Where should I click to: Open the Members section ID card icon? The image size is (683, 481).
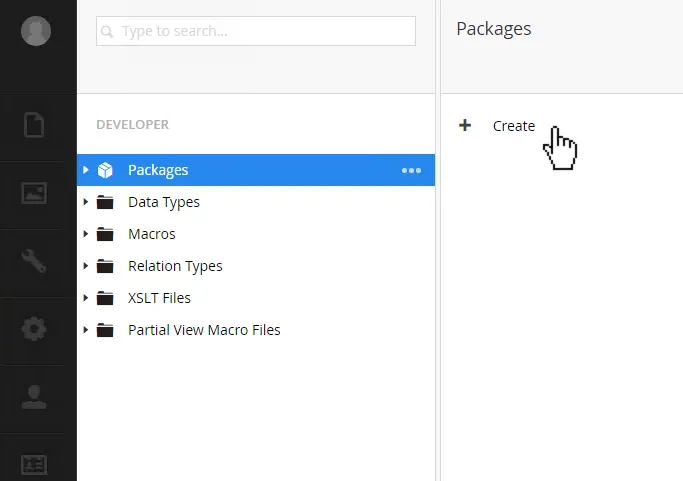(x=35, y=464)
